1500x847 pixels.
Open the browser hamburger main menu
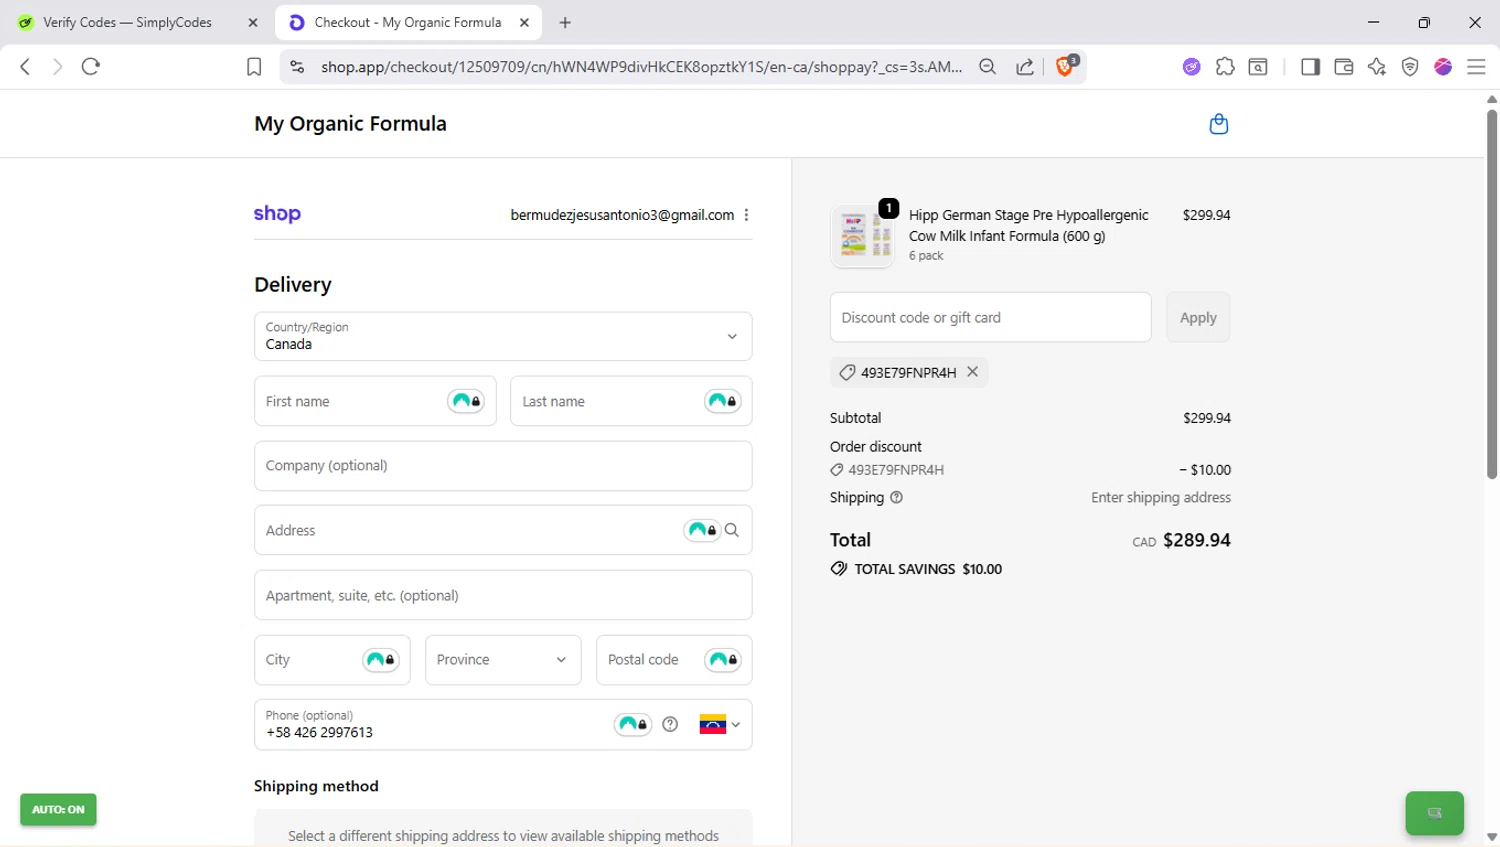click(x=1476, y=67)
